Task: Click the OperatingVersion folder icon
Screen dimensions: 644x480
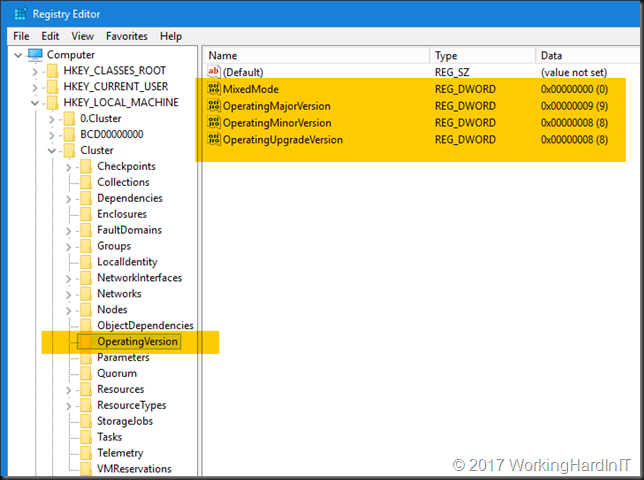Action: pyautogui.click(x=86, y=342)
